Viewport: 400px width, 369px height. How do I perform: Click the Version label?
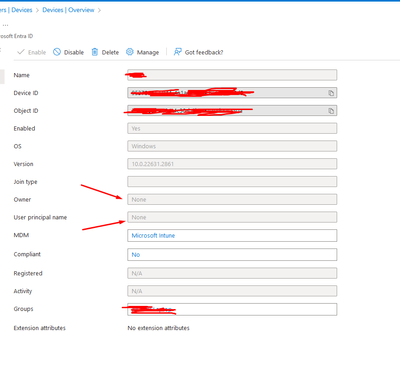pos(23,164)
